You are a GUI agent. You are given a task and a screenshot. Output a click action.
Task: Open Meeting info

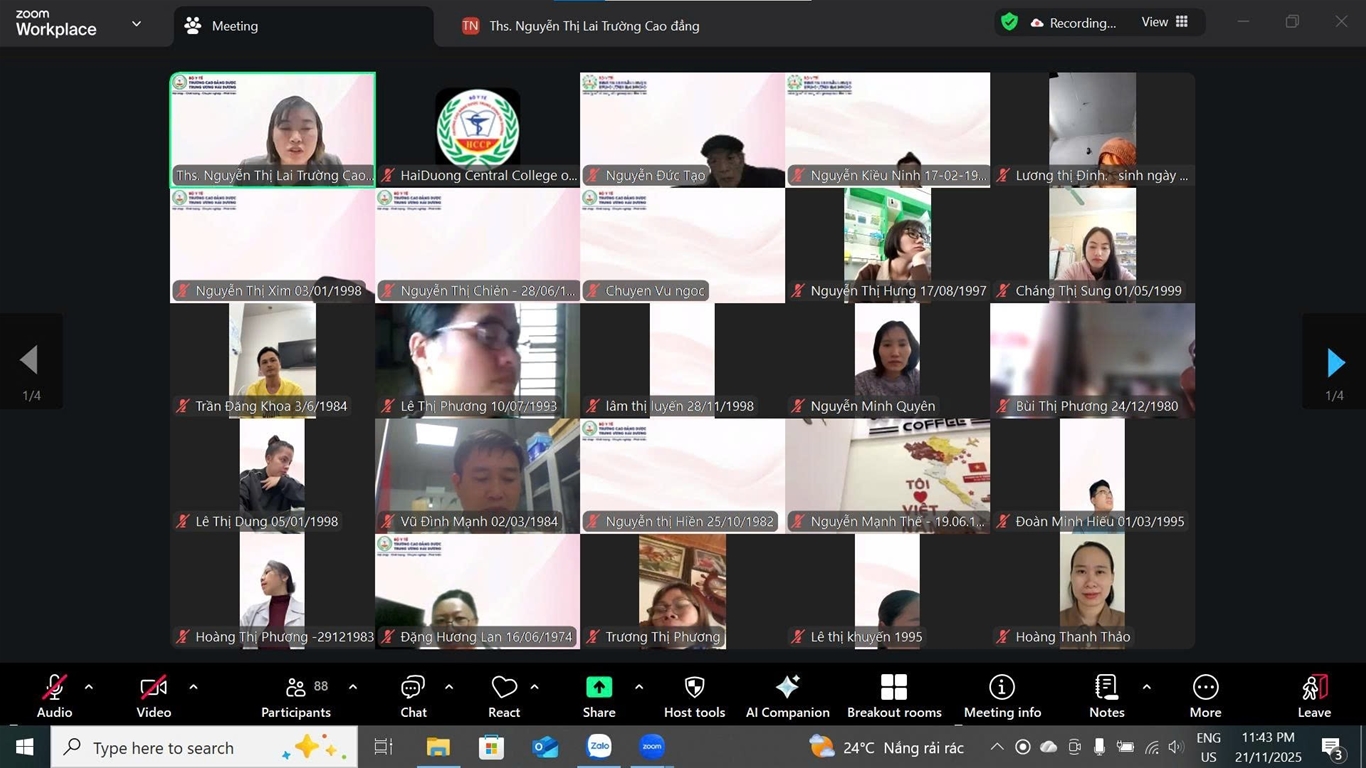click(x=1002, y=696)
